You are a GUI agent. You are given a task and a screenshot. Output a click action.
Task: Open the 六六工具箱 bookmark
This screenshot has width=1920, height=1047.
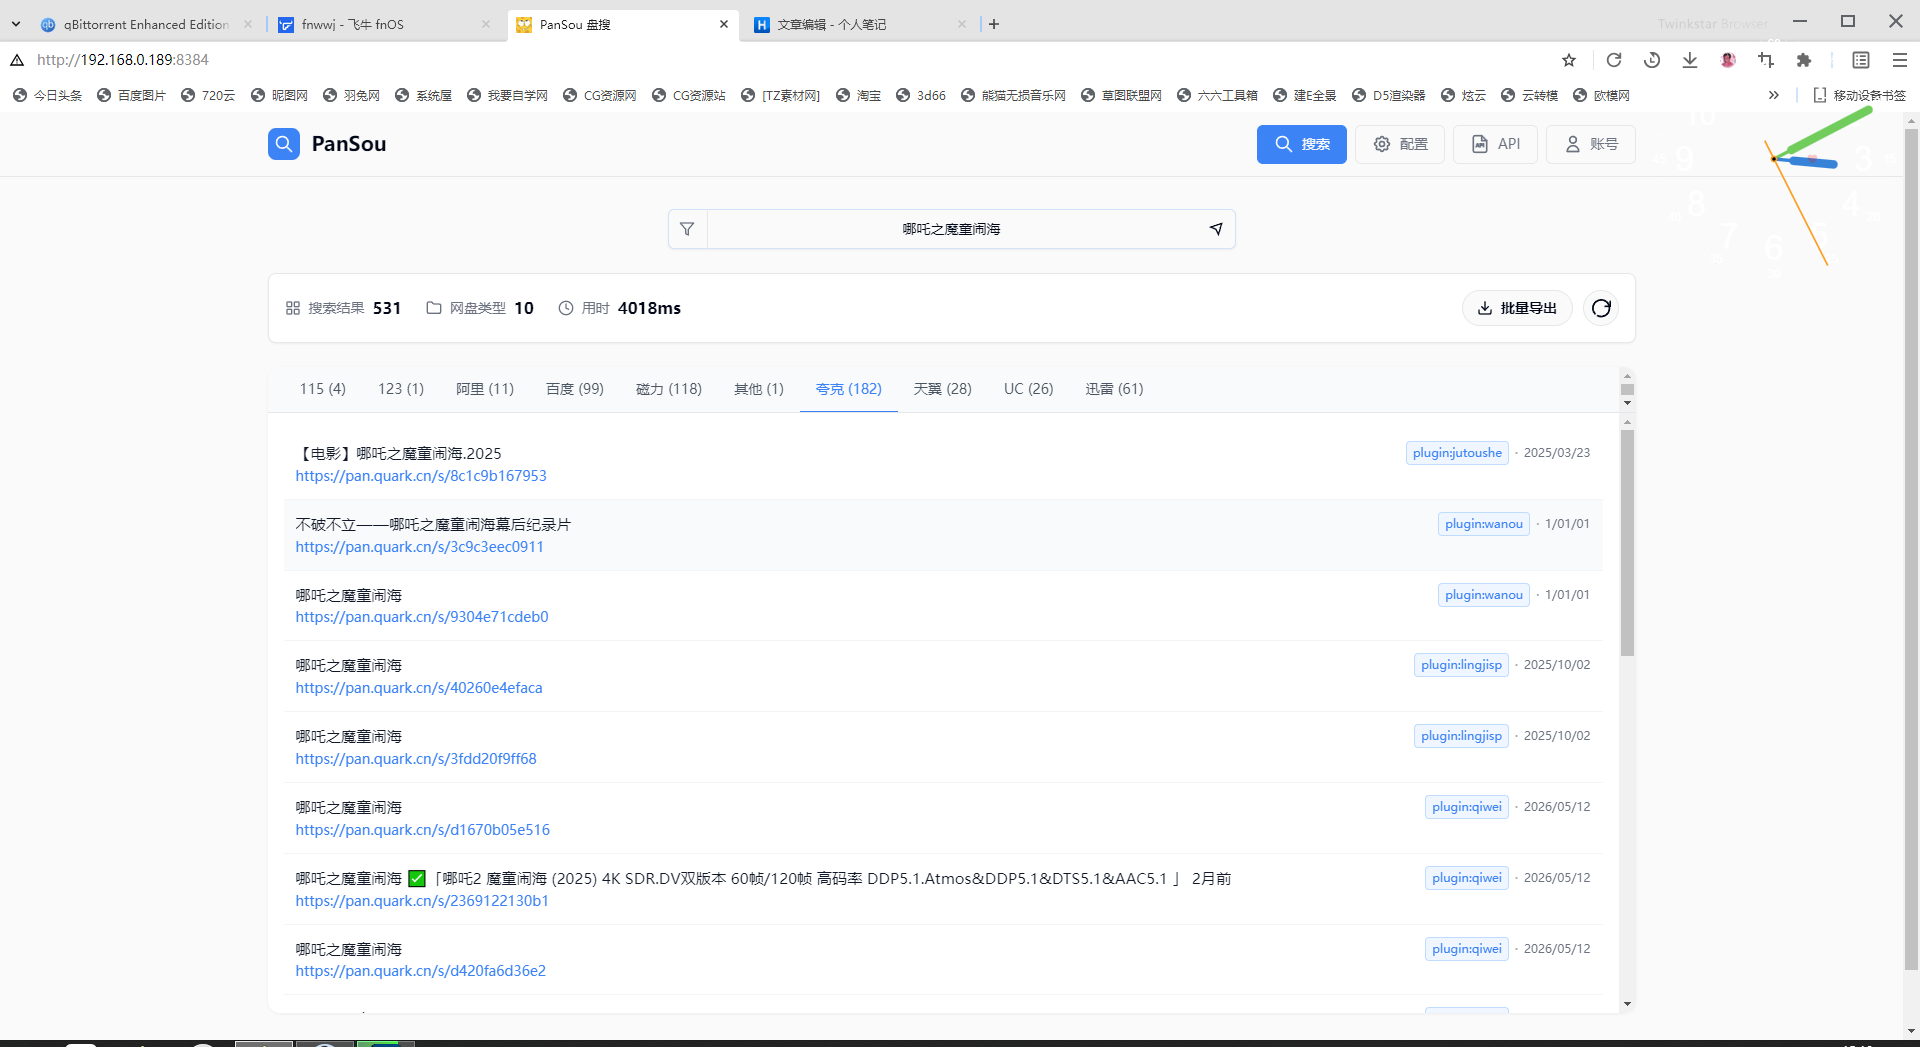1217,95
